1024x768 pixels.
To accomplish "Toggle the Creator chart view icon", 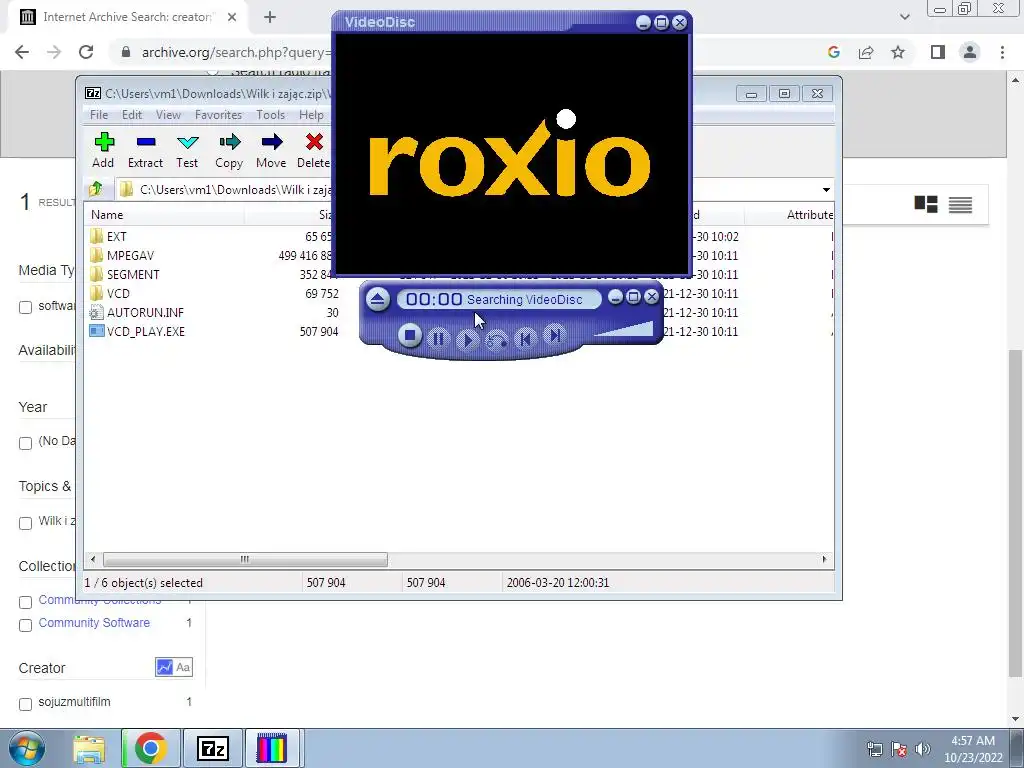I will point(164,667).
